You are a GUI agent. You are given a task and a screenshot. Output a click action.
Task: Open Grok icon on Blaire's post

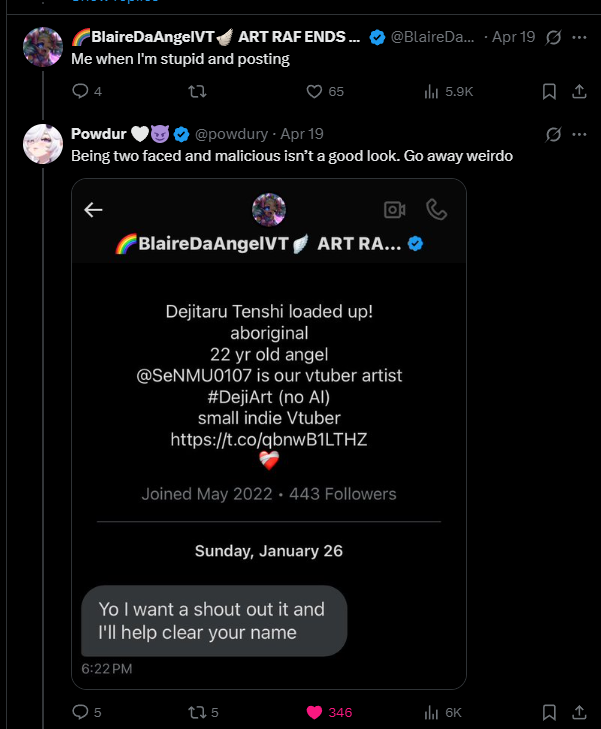pyautogui.click(x=554, y=37)
